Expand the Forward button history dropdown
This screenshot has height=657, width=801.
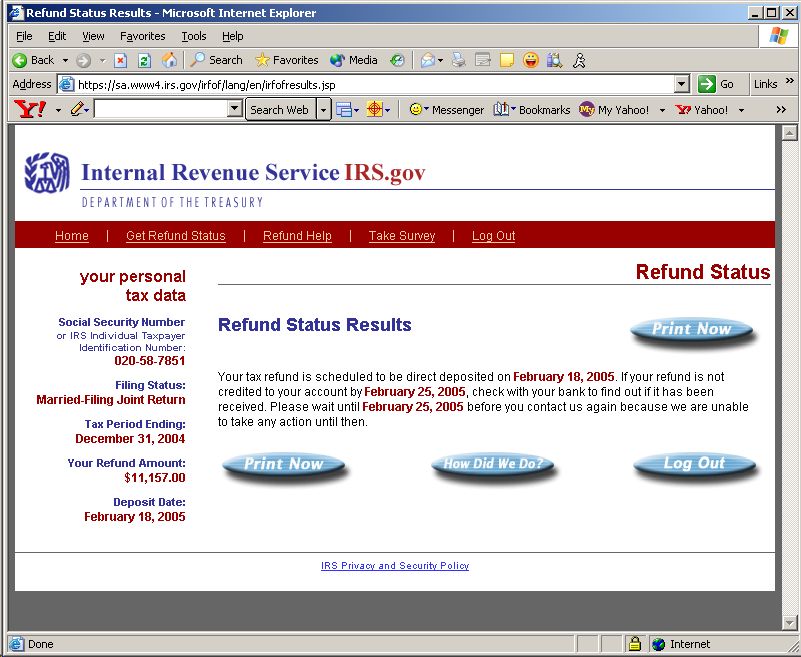click(103, 61)
